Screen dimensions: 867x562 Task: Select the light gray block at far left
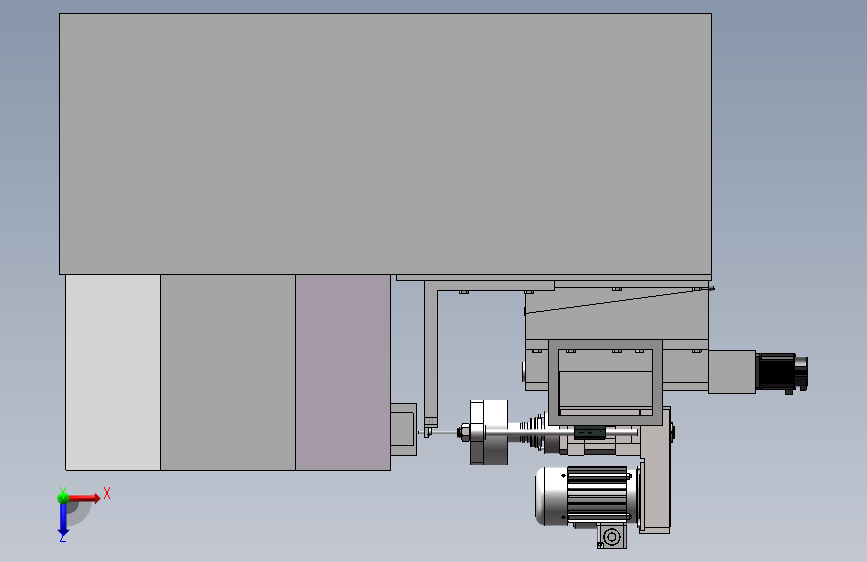click(113, 372)
